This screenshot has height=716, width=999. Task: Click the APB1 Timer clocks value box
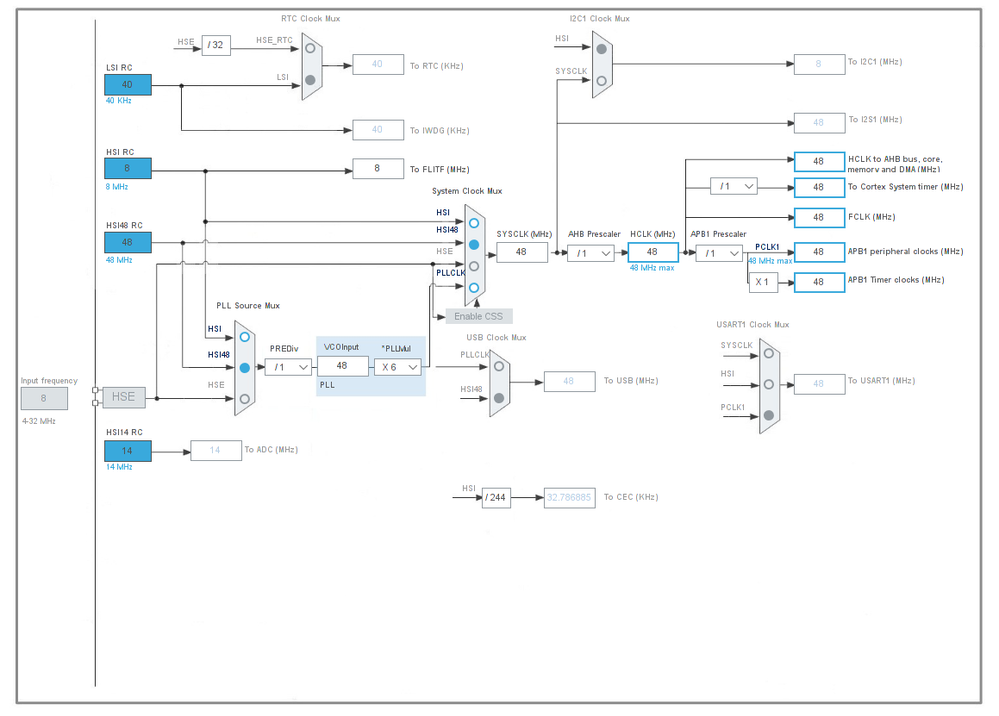[819, 282]
